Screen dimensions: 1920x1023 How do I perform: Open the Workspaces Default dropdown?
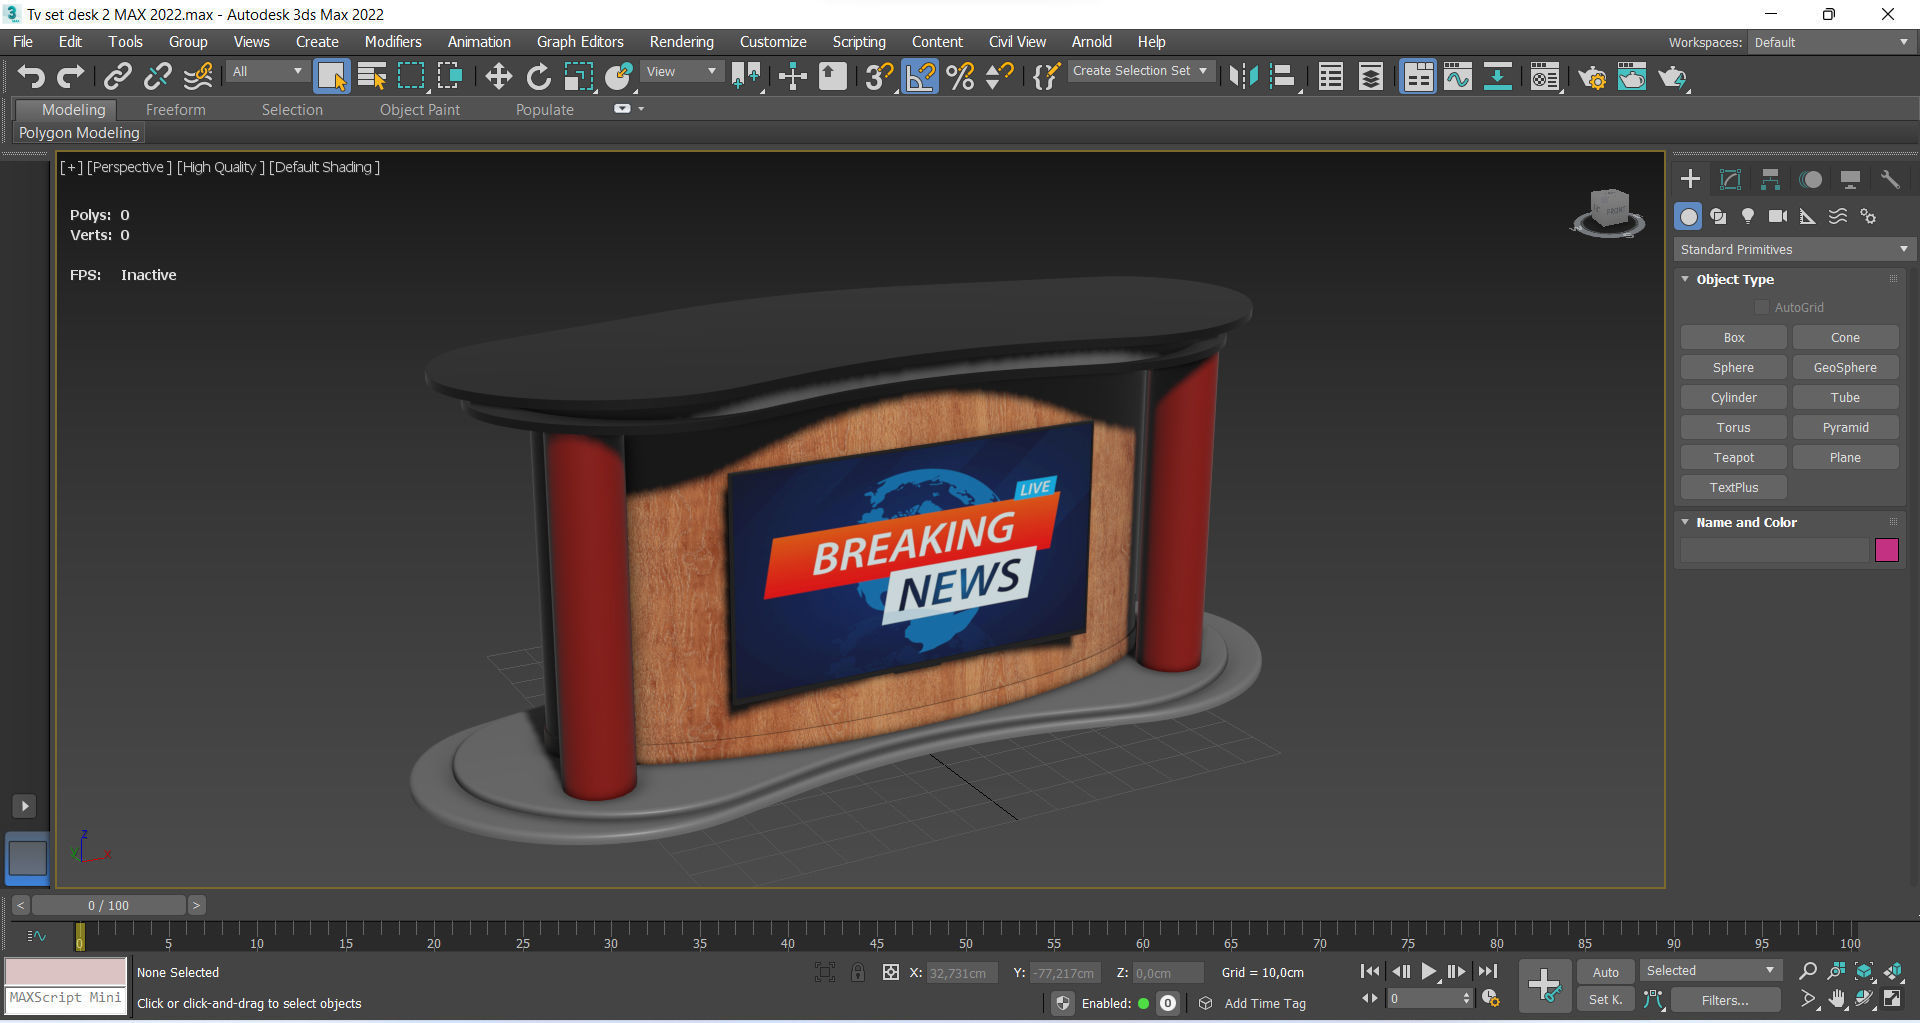(1831, 42)
